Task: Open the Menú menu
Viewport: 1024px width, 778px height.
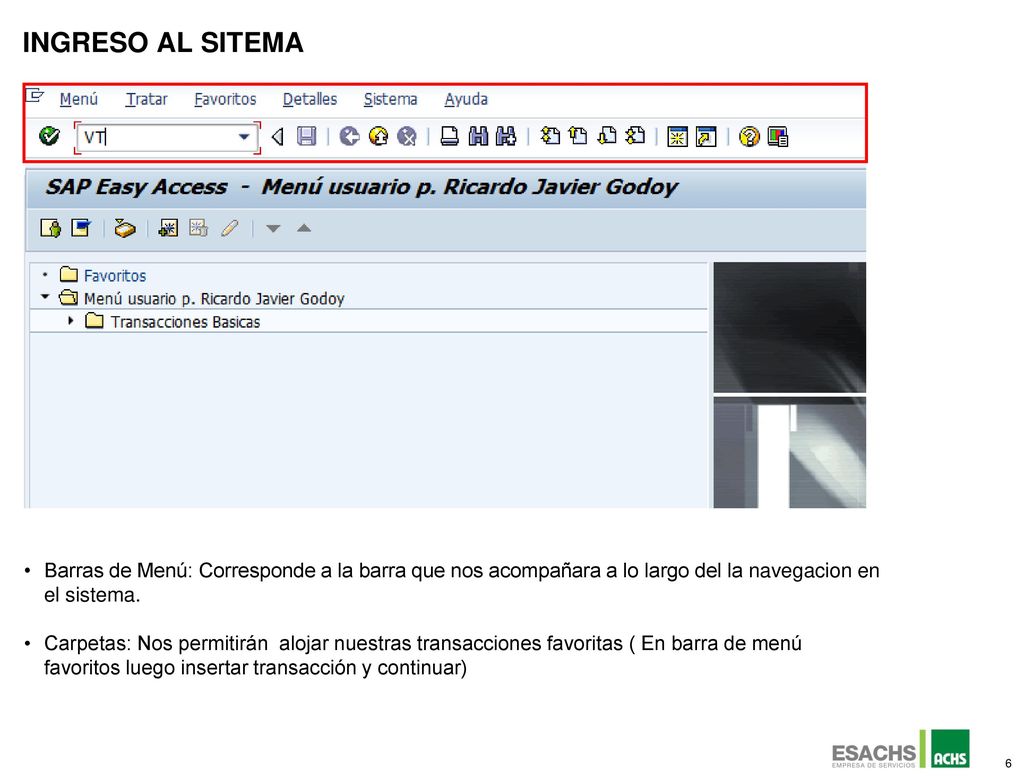Action: coord(78,99)
